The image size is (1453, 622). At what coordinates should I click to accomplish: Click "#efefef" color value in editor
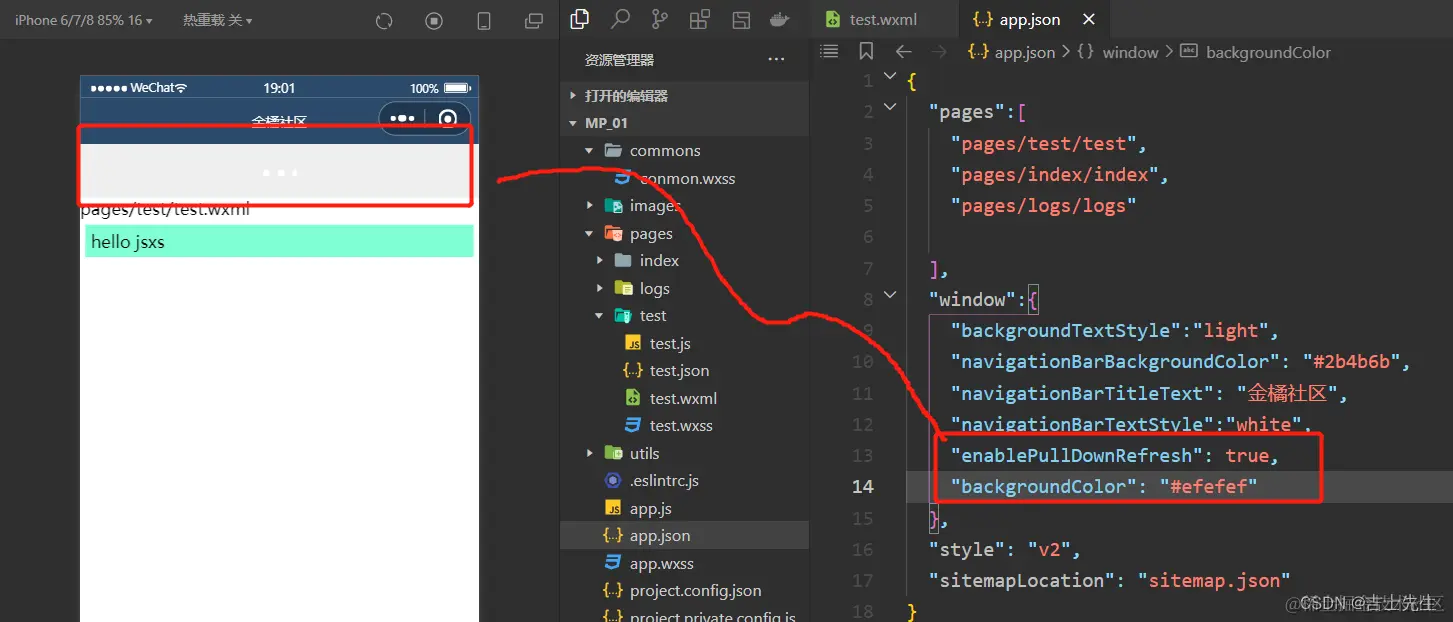tap(1208, 486)
